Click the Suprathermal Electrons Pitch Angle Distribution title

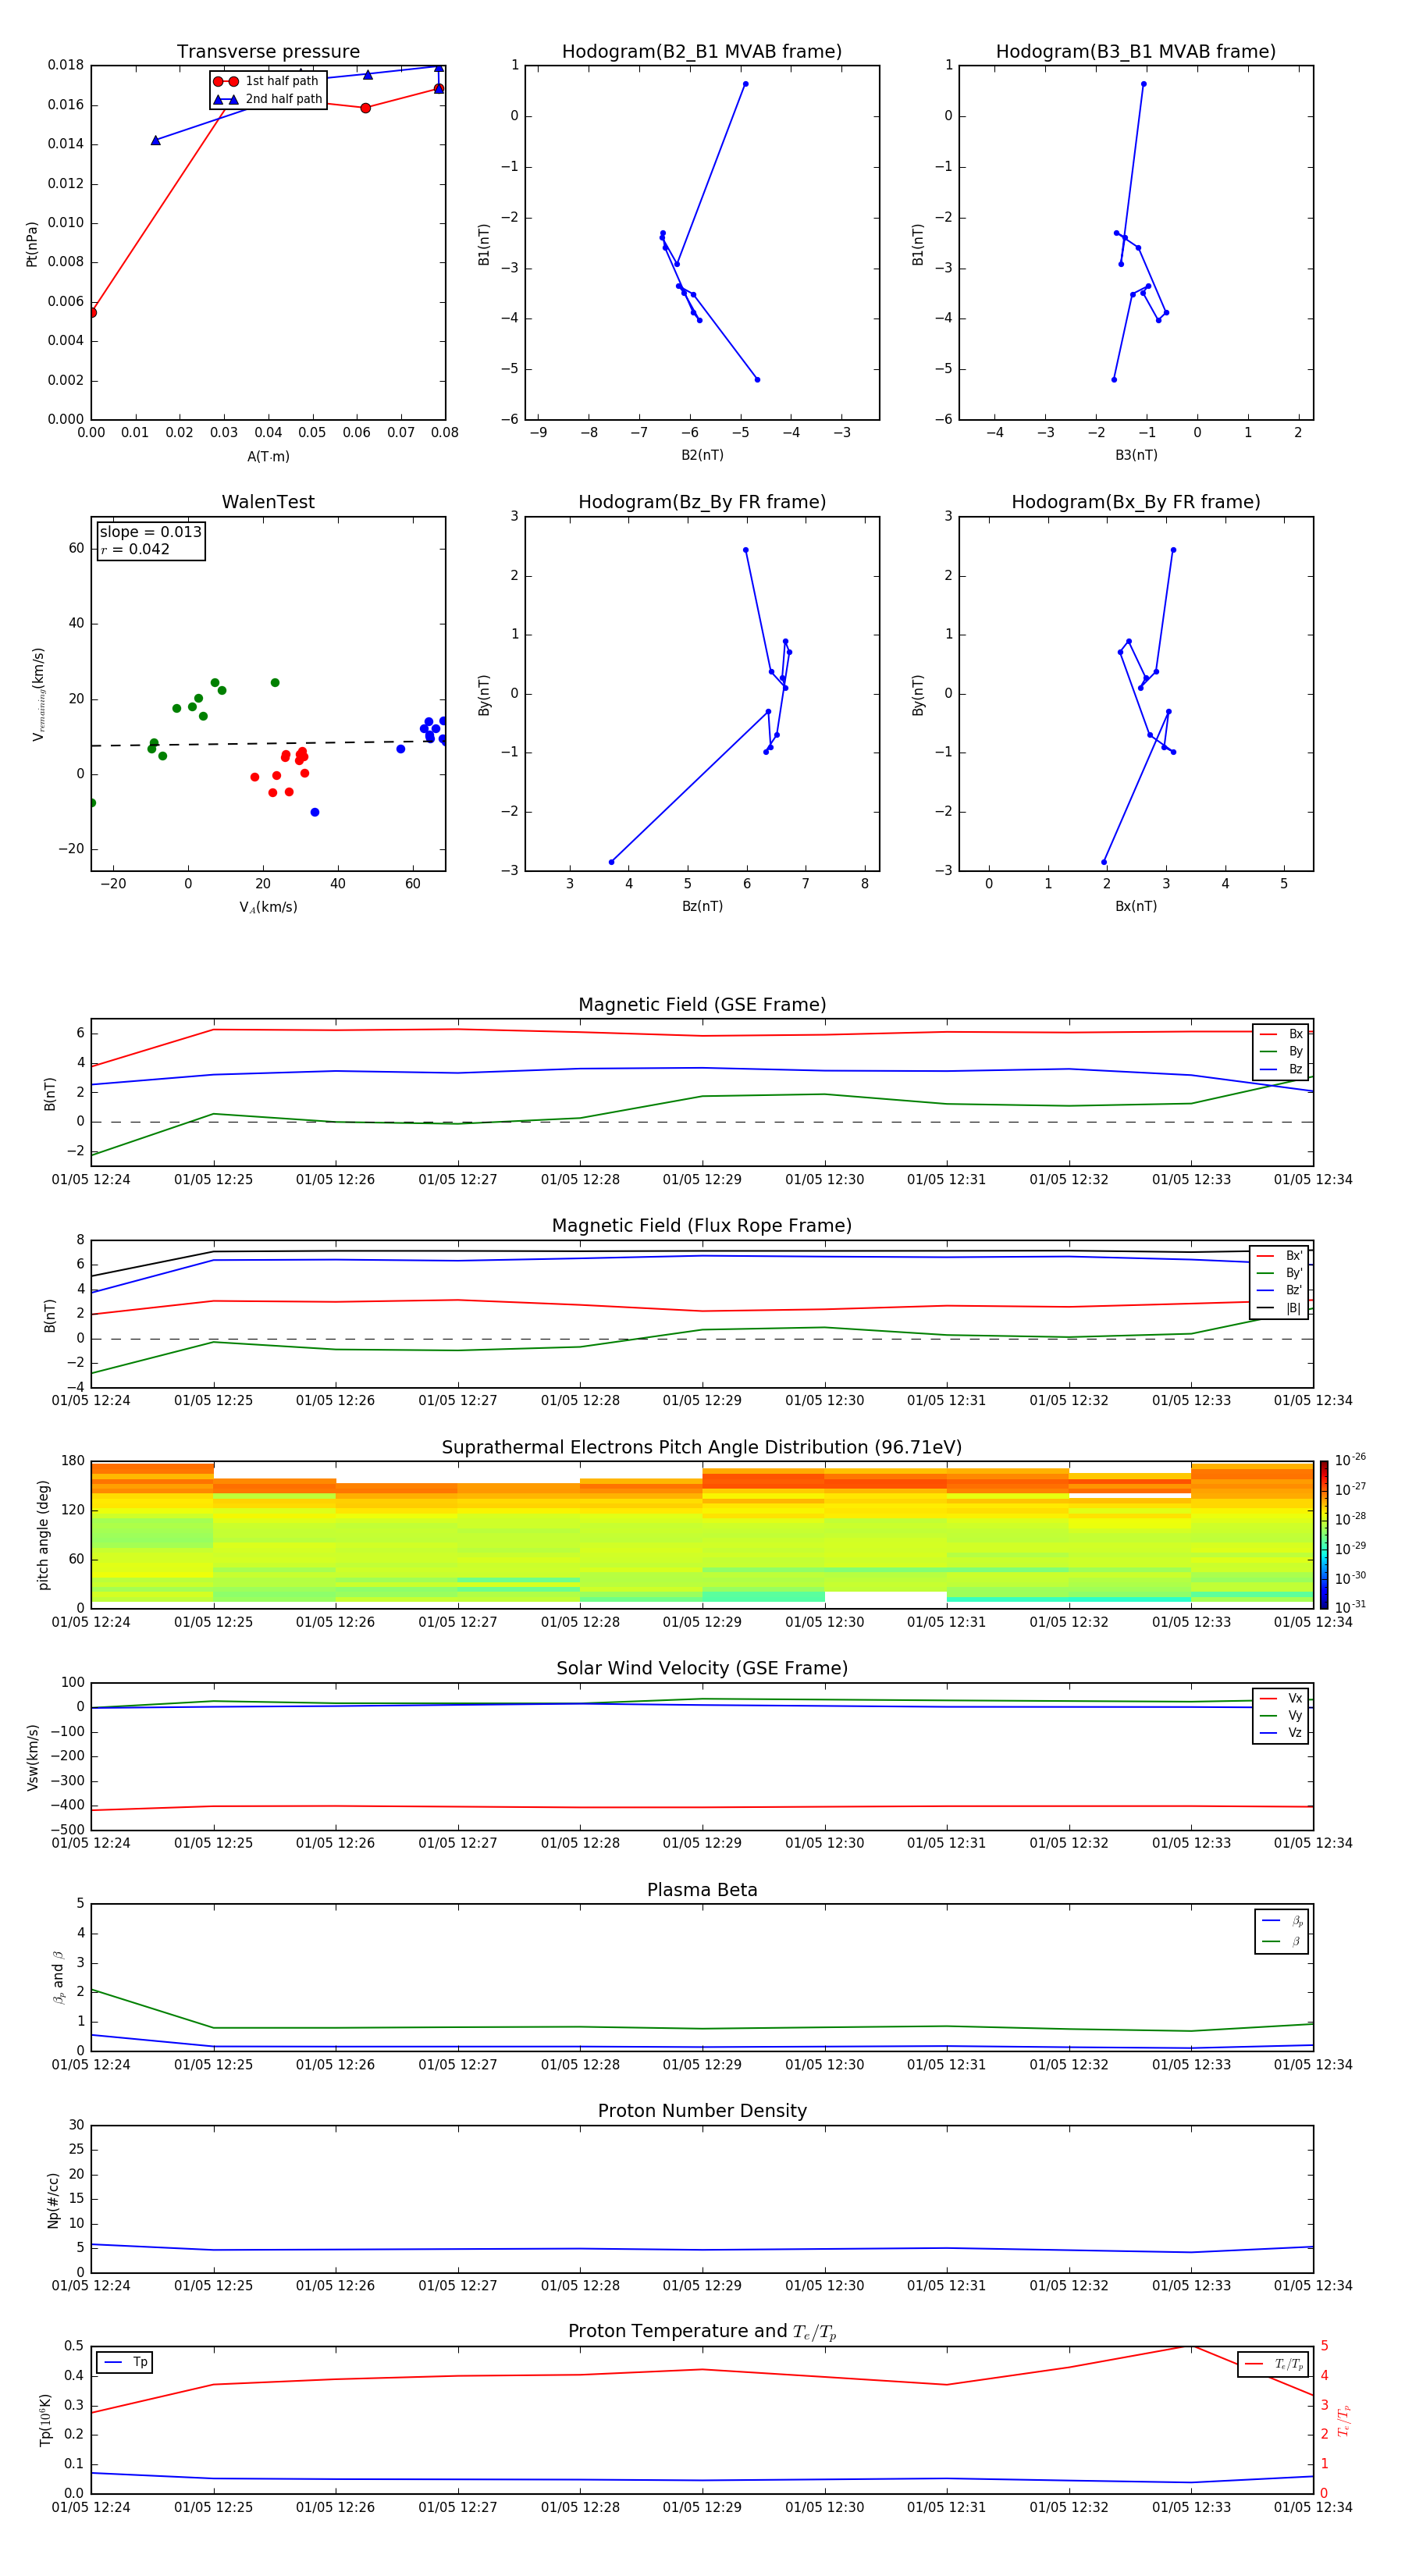(702, 1448)
